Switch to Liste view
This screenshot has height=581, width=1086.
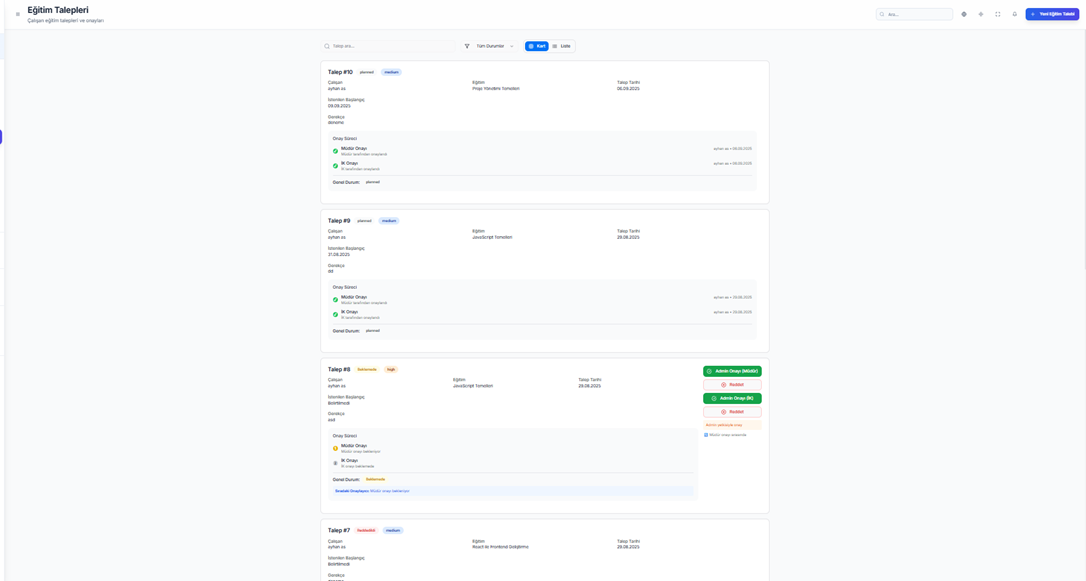[562, 46]
